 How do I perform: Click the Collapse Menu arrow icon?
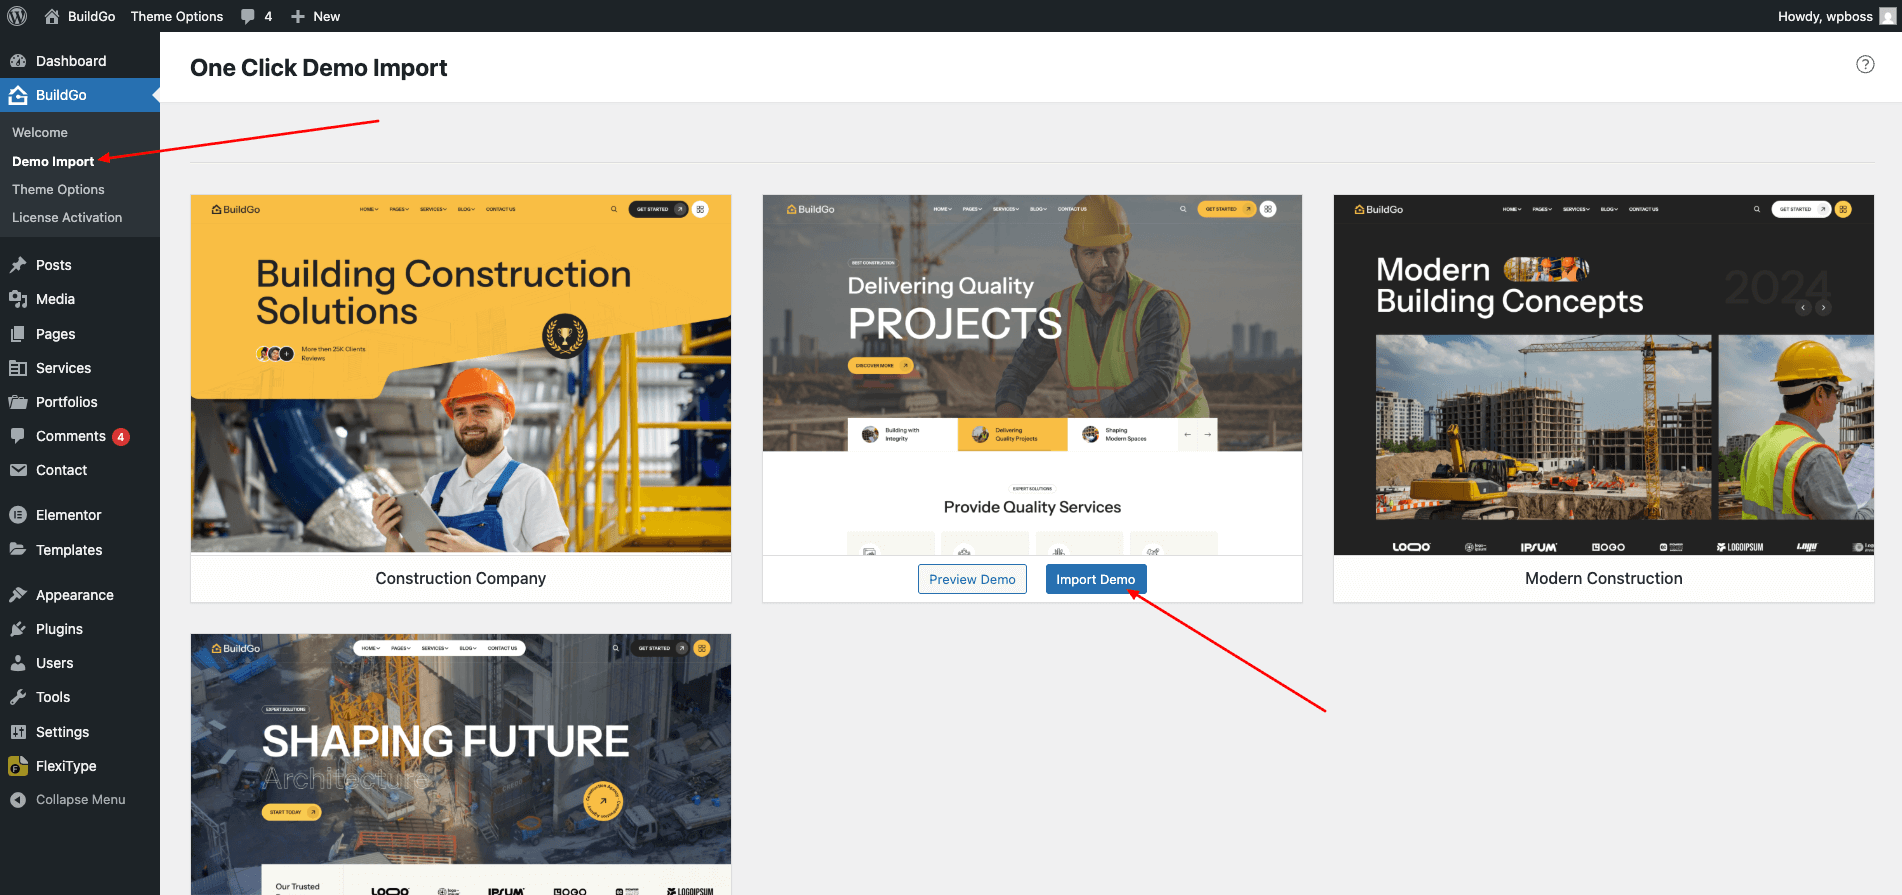click(18, 800)
